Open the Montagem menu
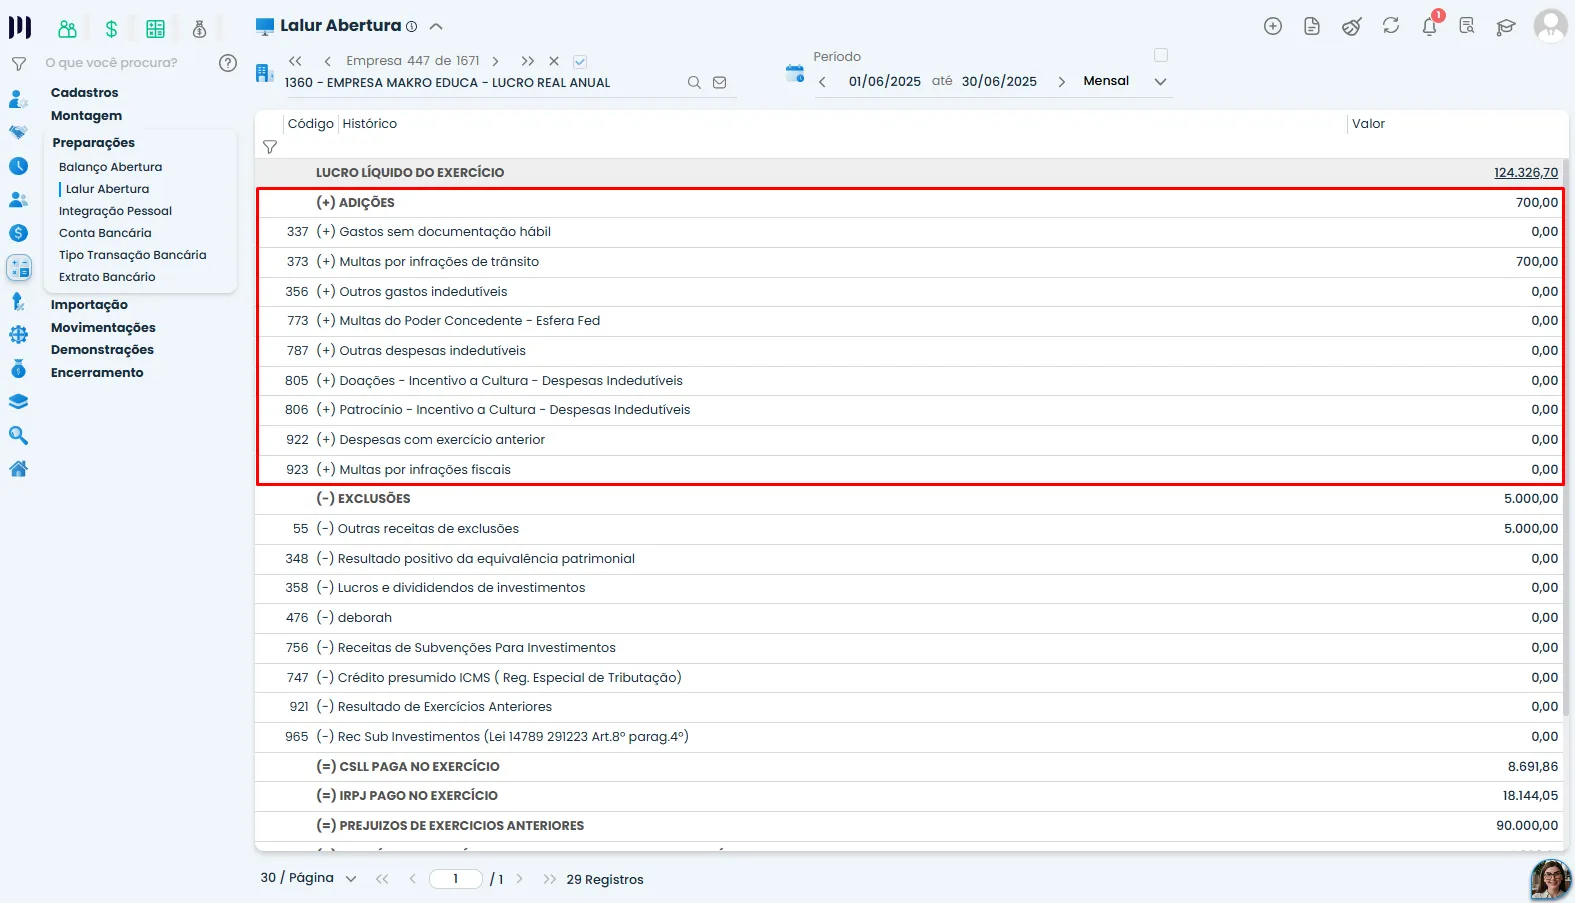Image resolution: width=1575 pixels, height=903 pixels. tap(86, 116)
